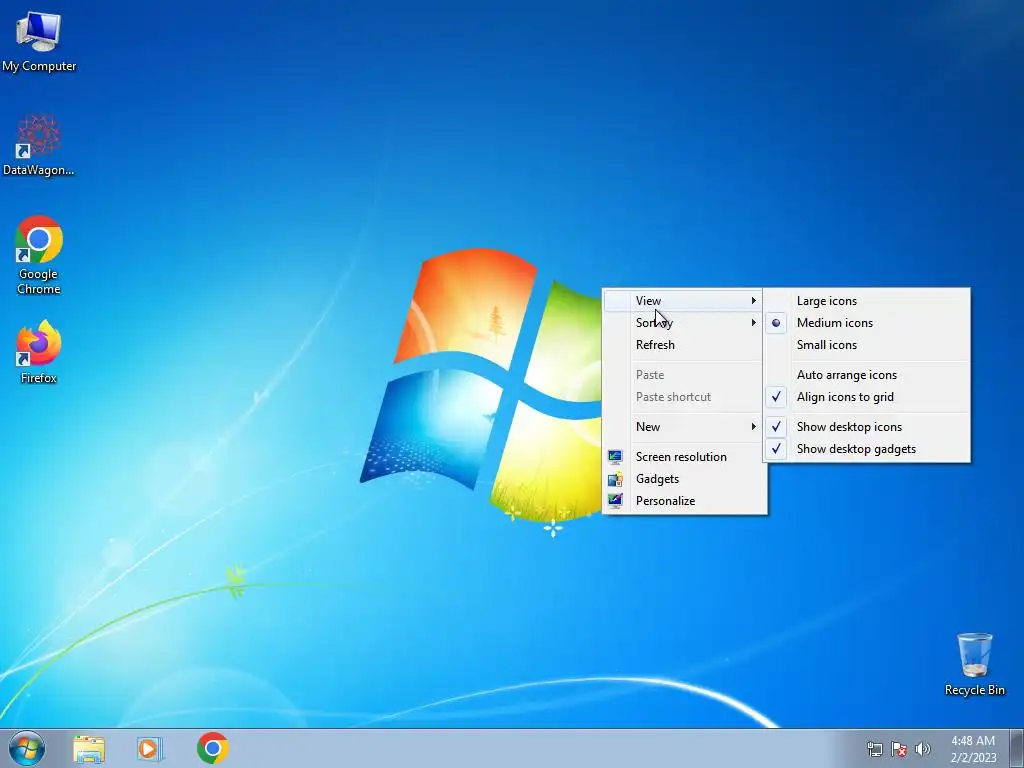Toggle Show desktop icons
Viewport: 1024px width, 768px height.
[867, 427]
